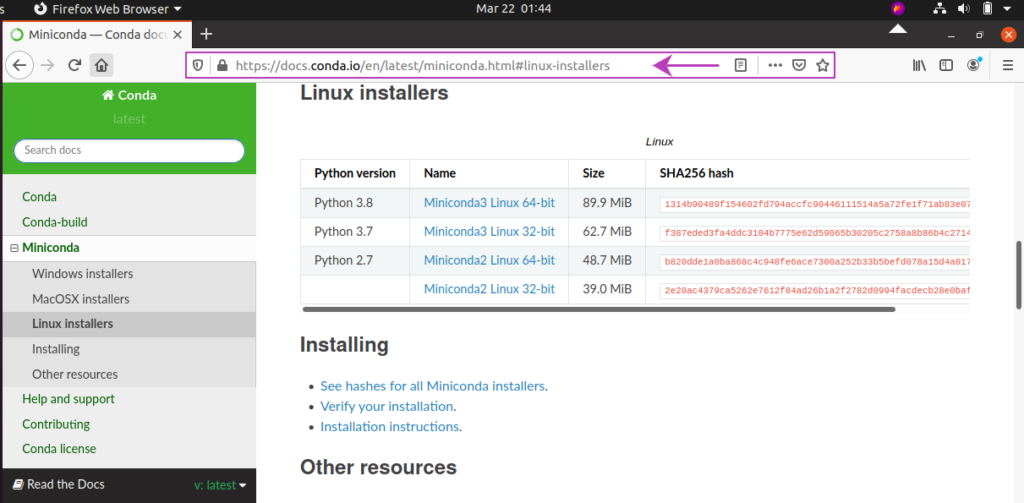Screen dimensions: 1024x503
Task: Toggle the sidebar view
Action: click(x=946, y=65)
